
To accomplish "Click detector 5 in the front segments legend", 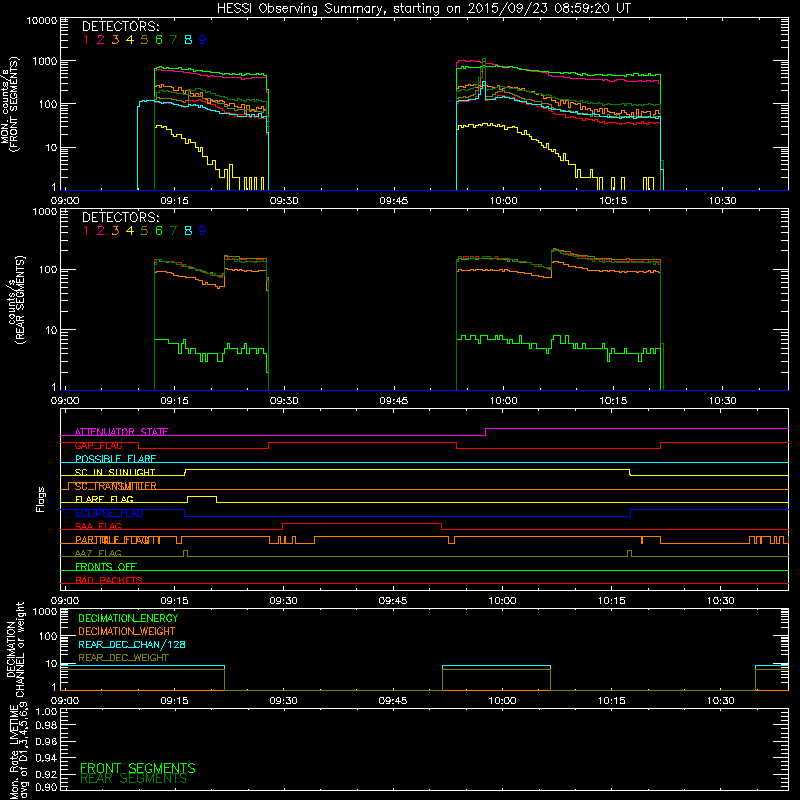I will pos(144,40).
